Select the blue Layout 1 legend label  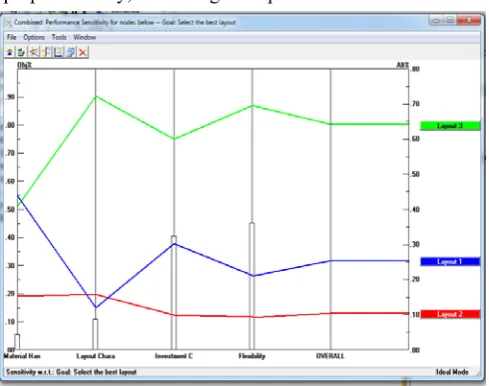point(450,262)
